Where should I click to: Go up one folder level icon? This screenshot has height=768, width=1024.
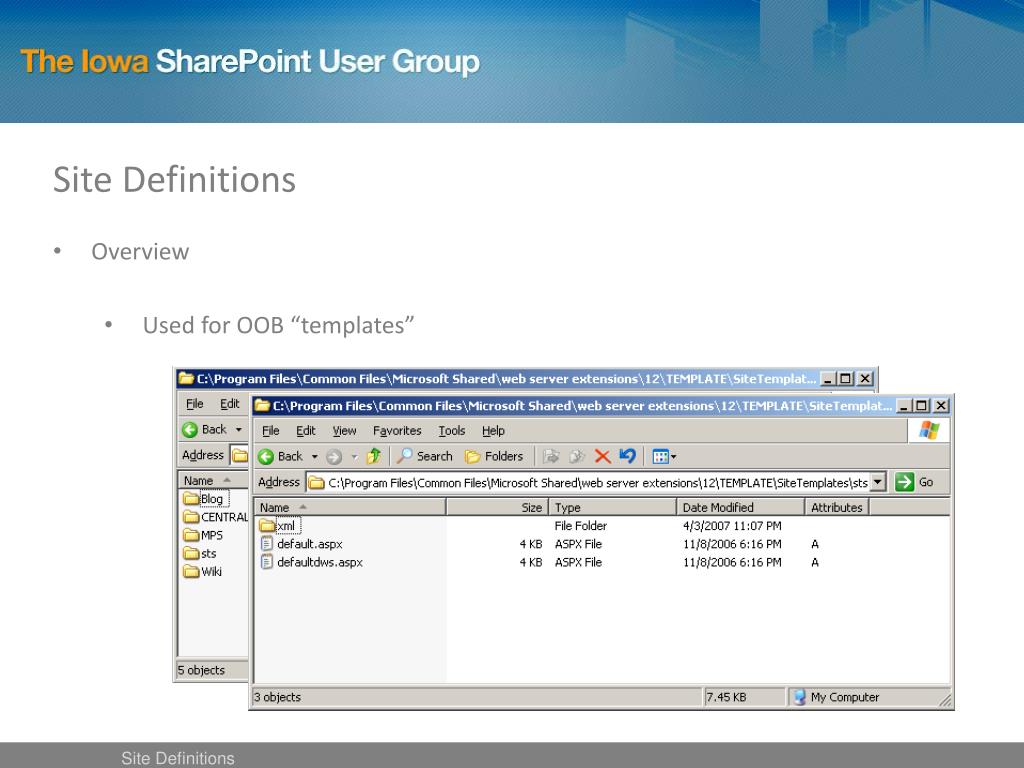374,456
